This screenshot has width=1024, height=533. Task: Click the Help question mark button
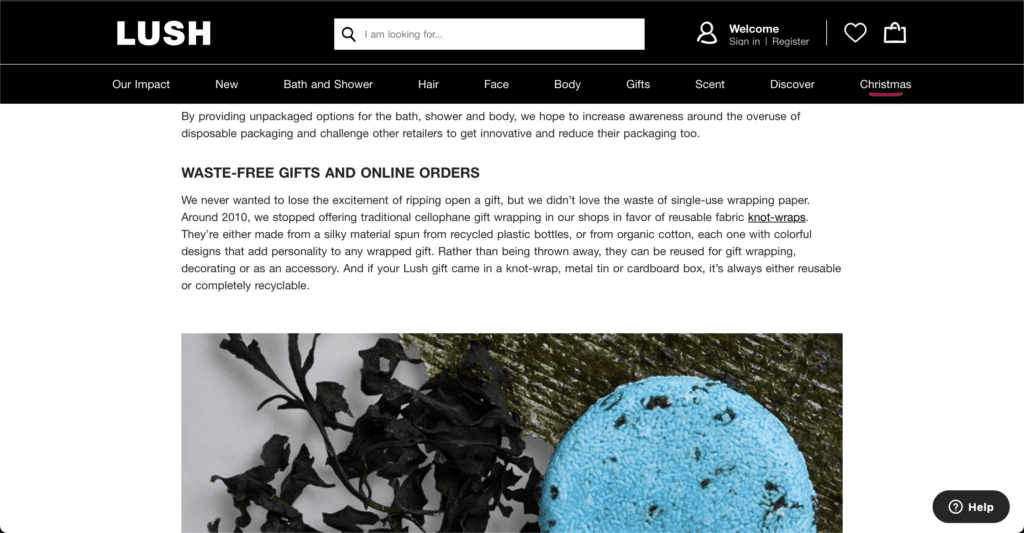point(970,507)
